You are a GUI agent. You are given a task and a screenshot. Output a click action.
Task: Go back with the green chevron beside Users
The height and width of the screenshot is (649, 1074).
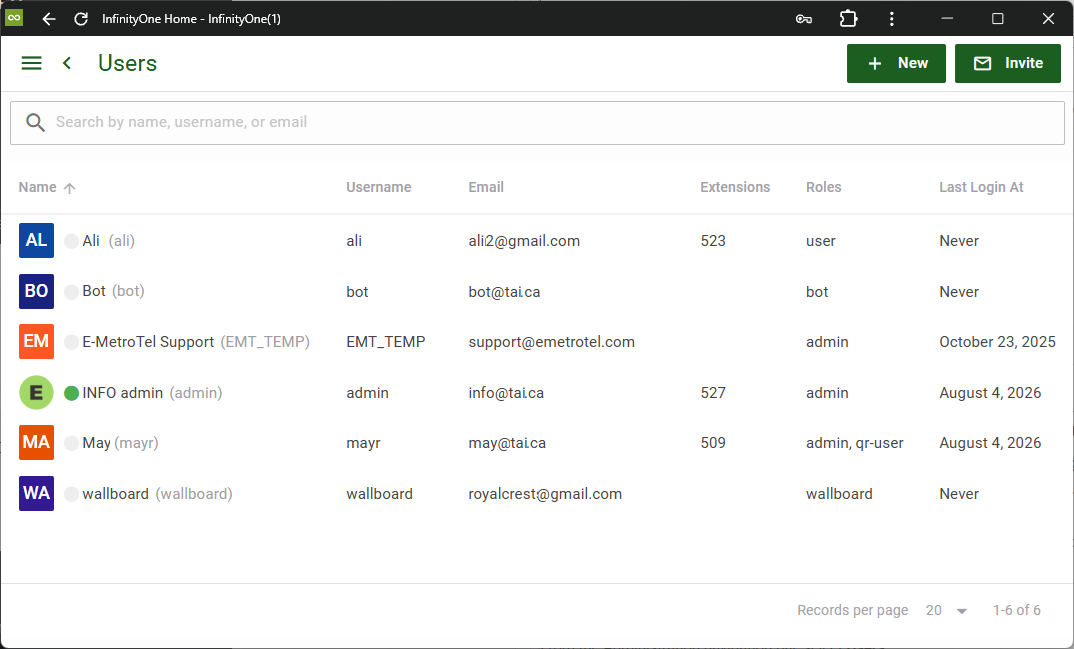click(67, 63)
